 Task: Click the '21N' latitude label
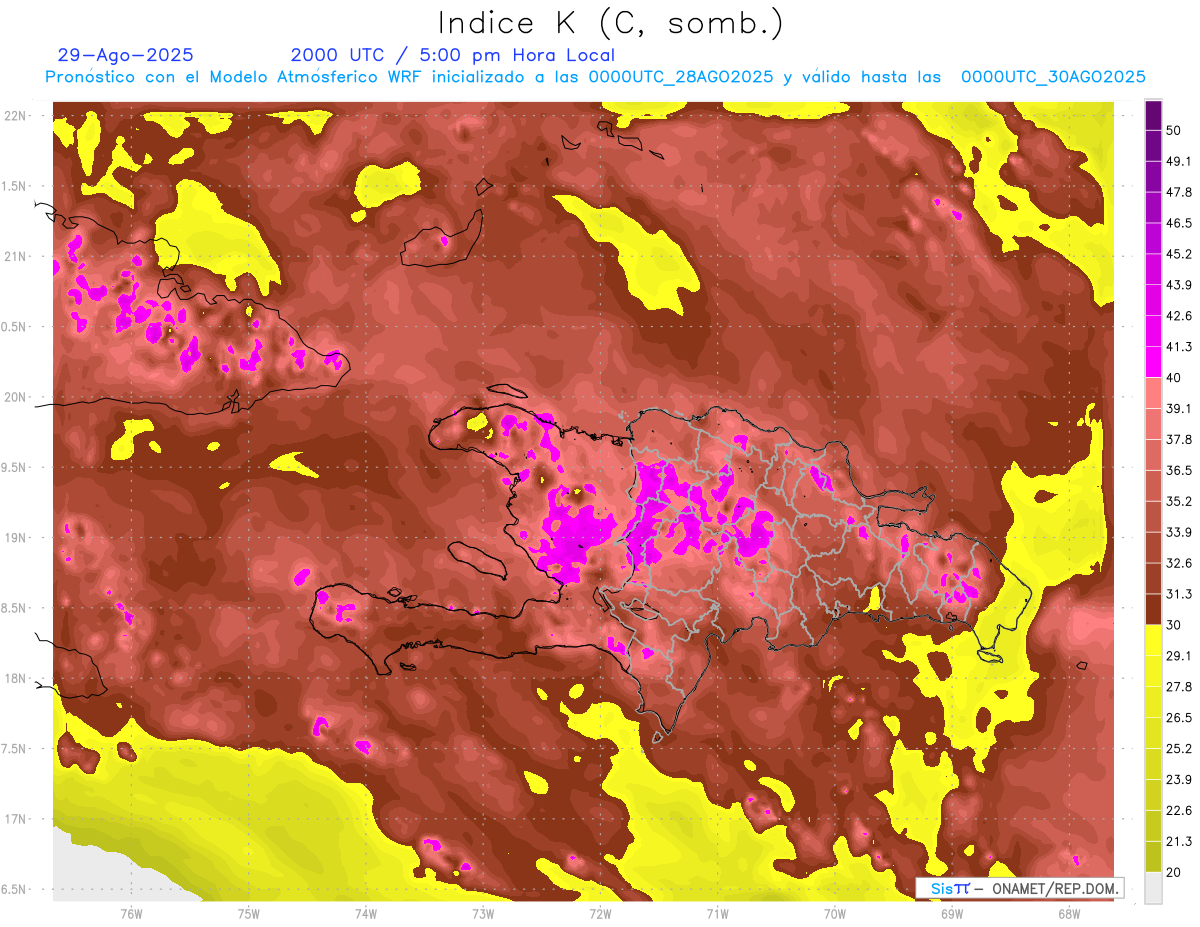tap(16, 256)
